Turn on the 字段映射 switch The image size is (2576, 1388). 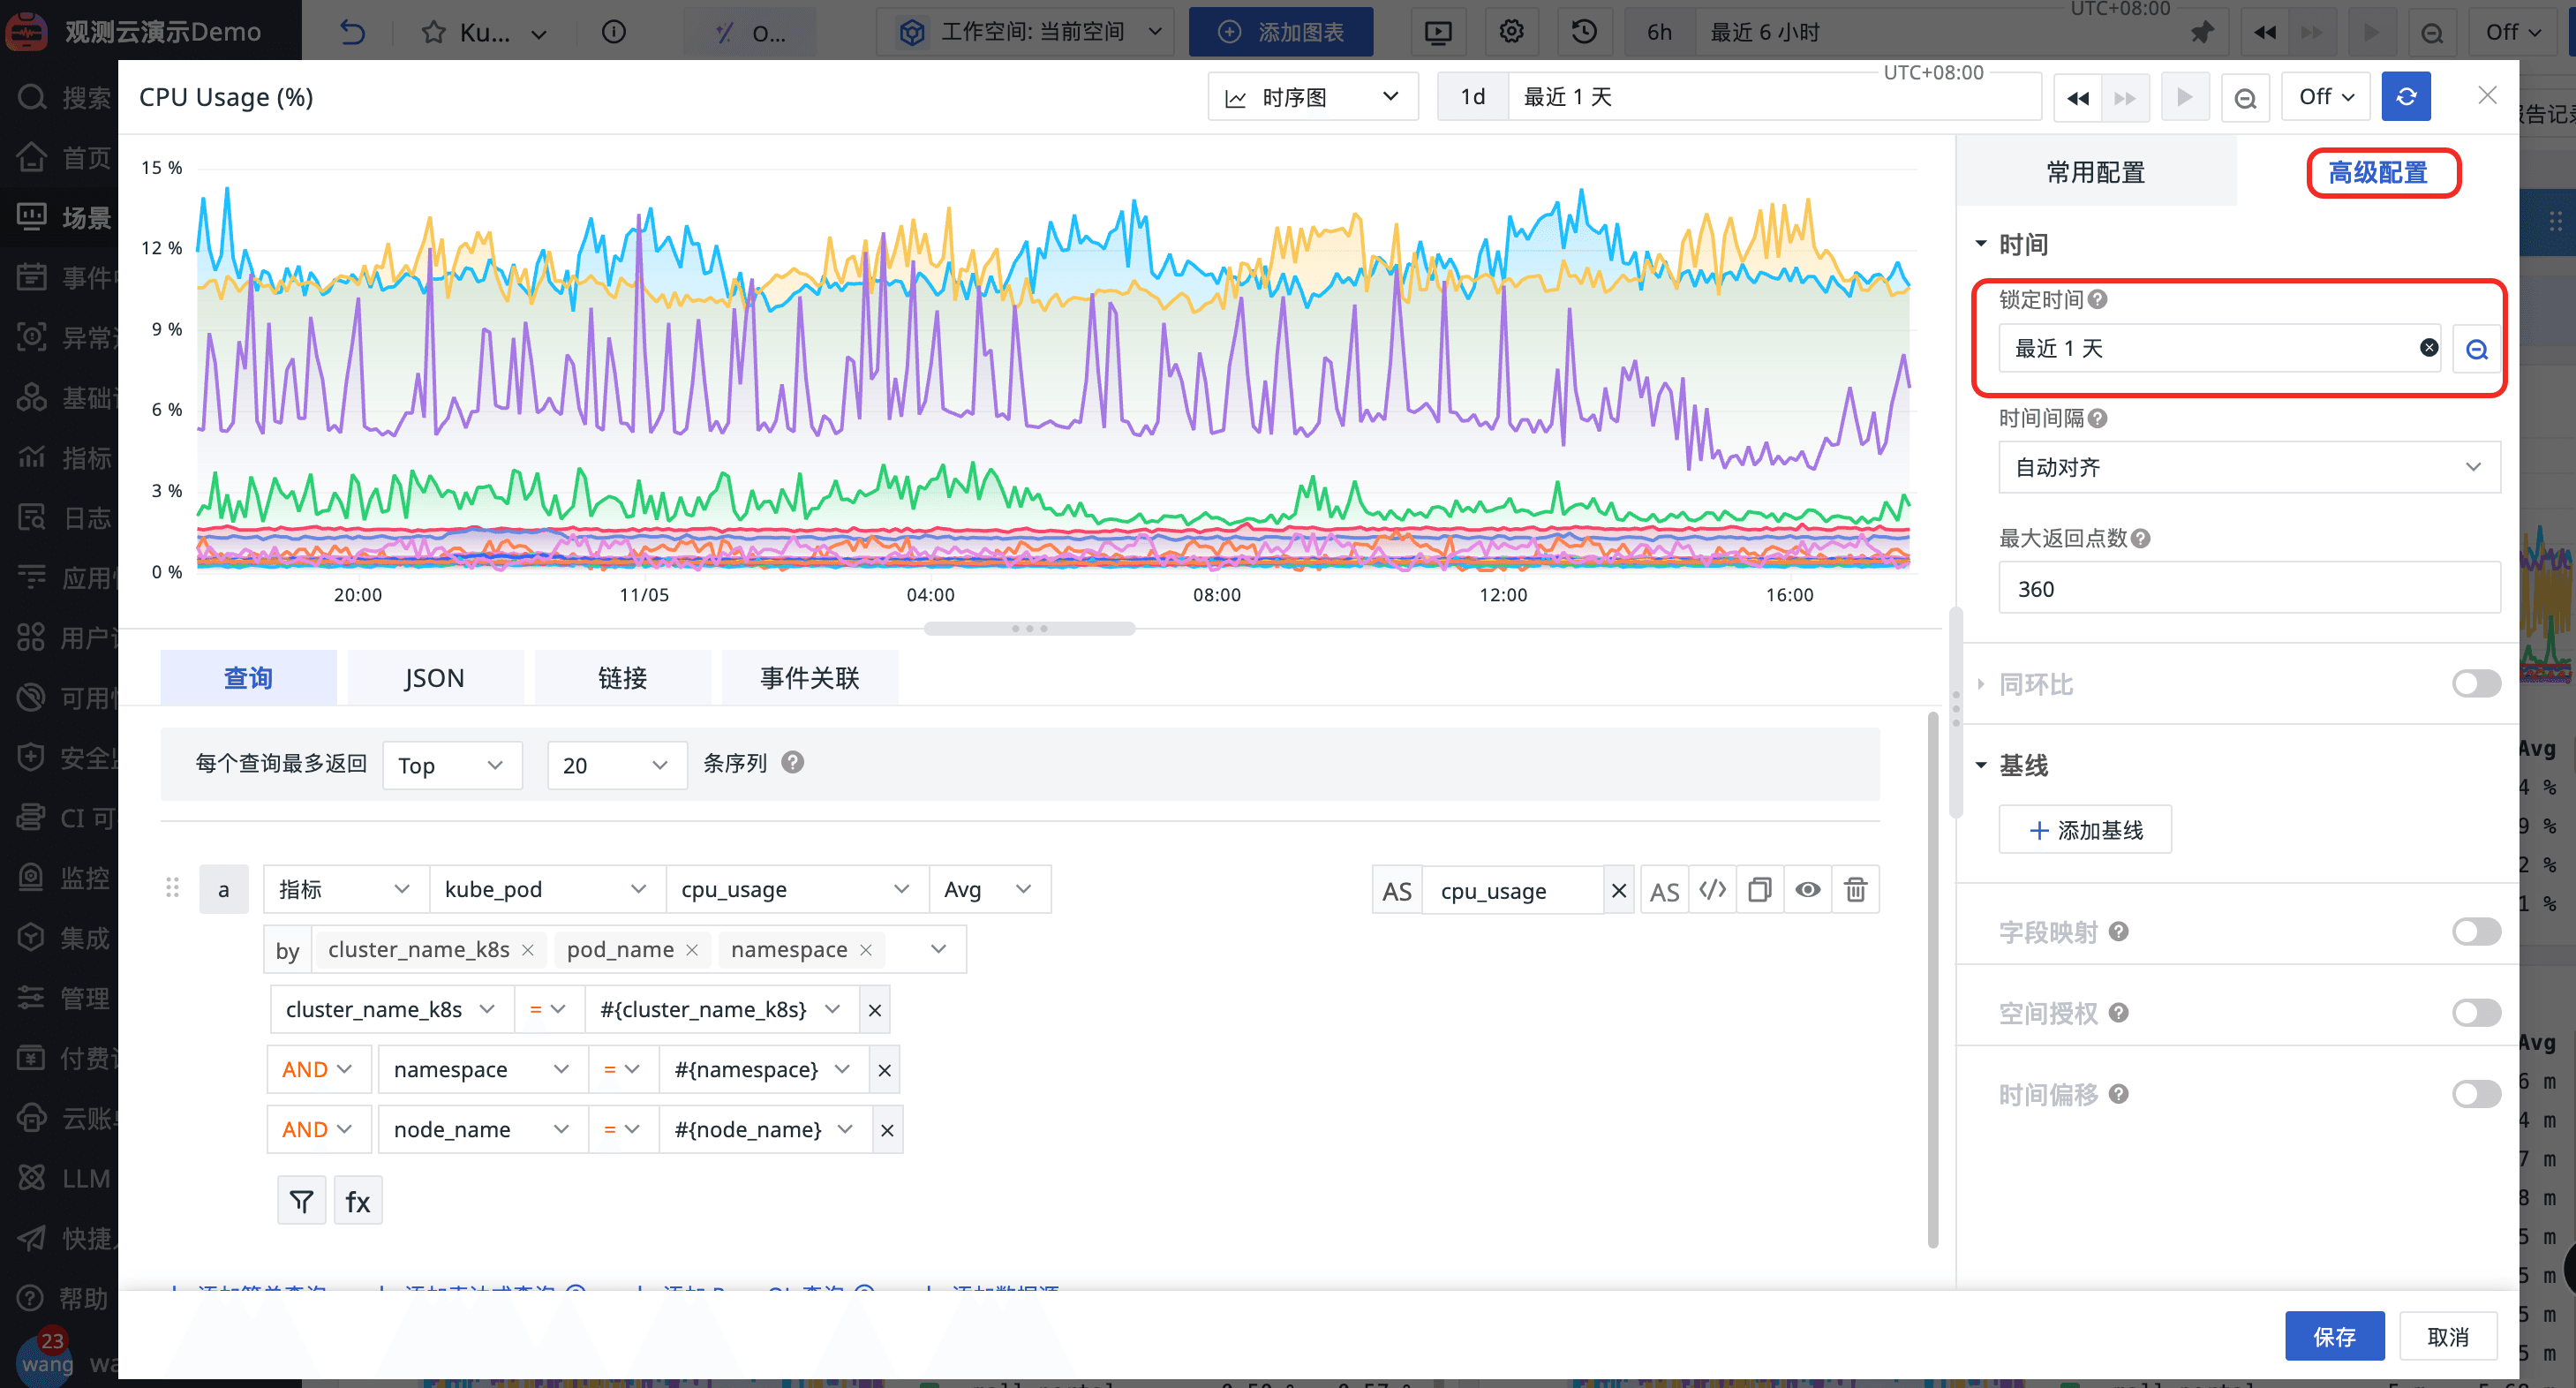2475,932
